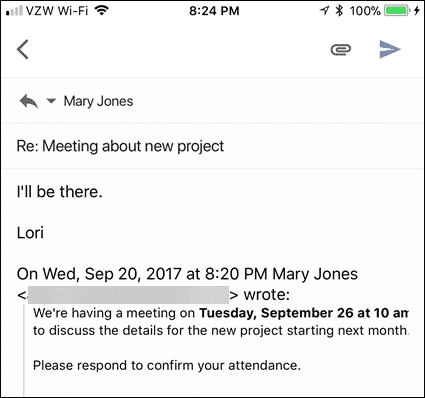Tap the Lori signature line
Screen dimensions: 425x398
pyautogui.click(x=30, y=233)
